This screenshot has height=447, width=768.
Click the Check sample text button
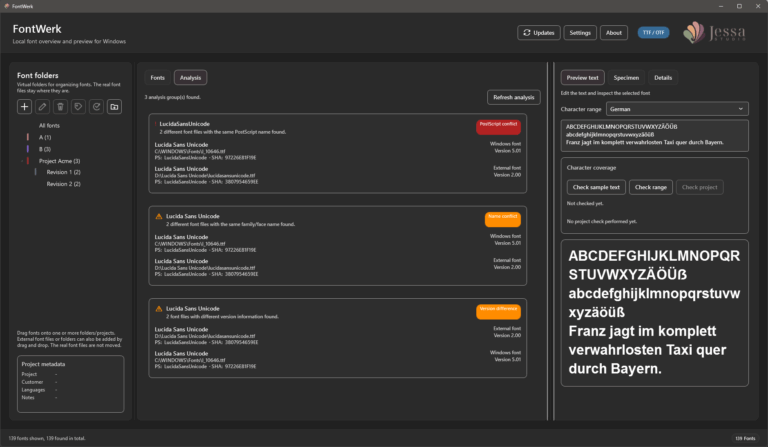pyautogui.click(x=596, y=187)
